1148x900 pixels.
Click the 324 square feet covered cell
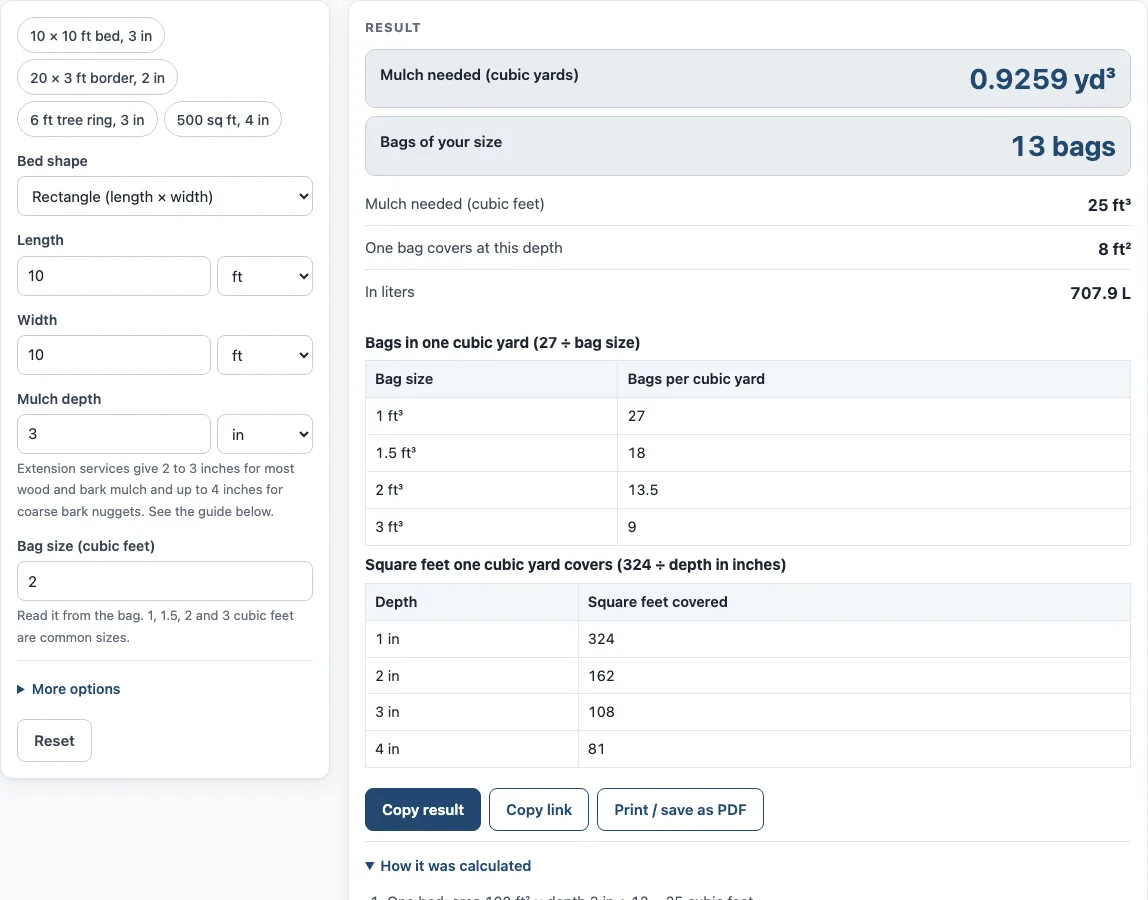pyautogui.click(x=854, y=639)
